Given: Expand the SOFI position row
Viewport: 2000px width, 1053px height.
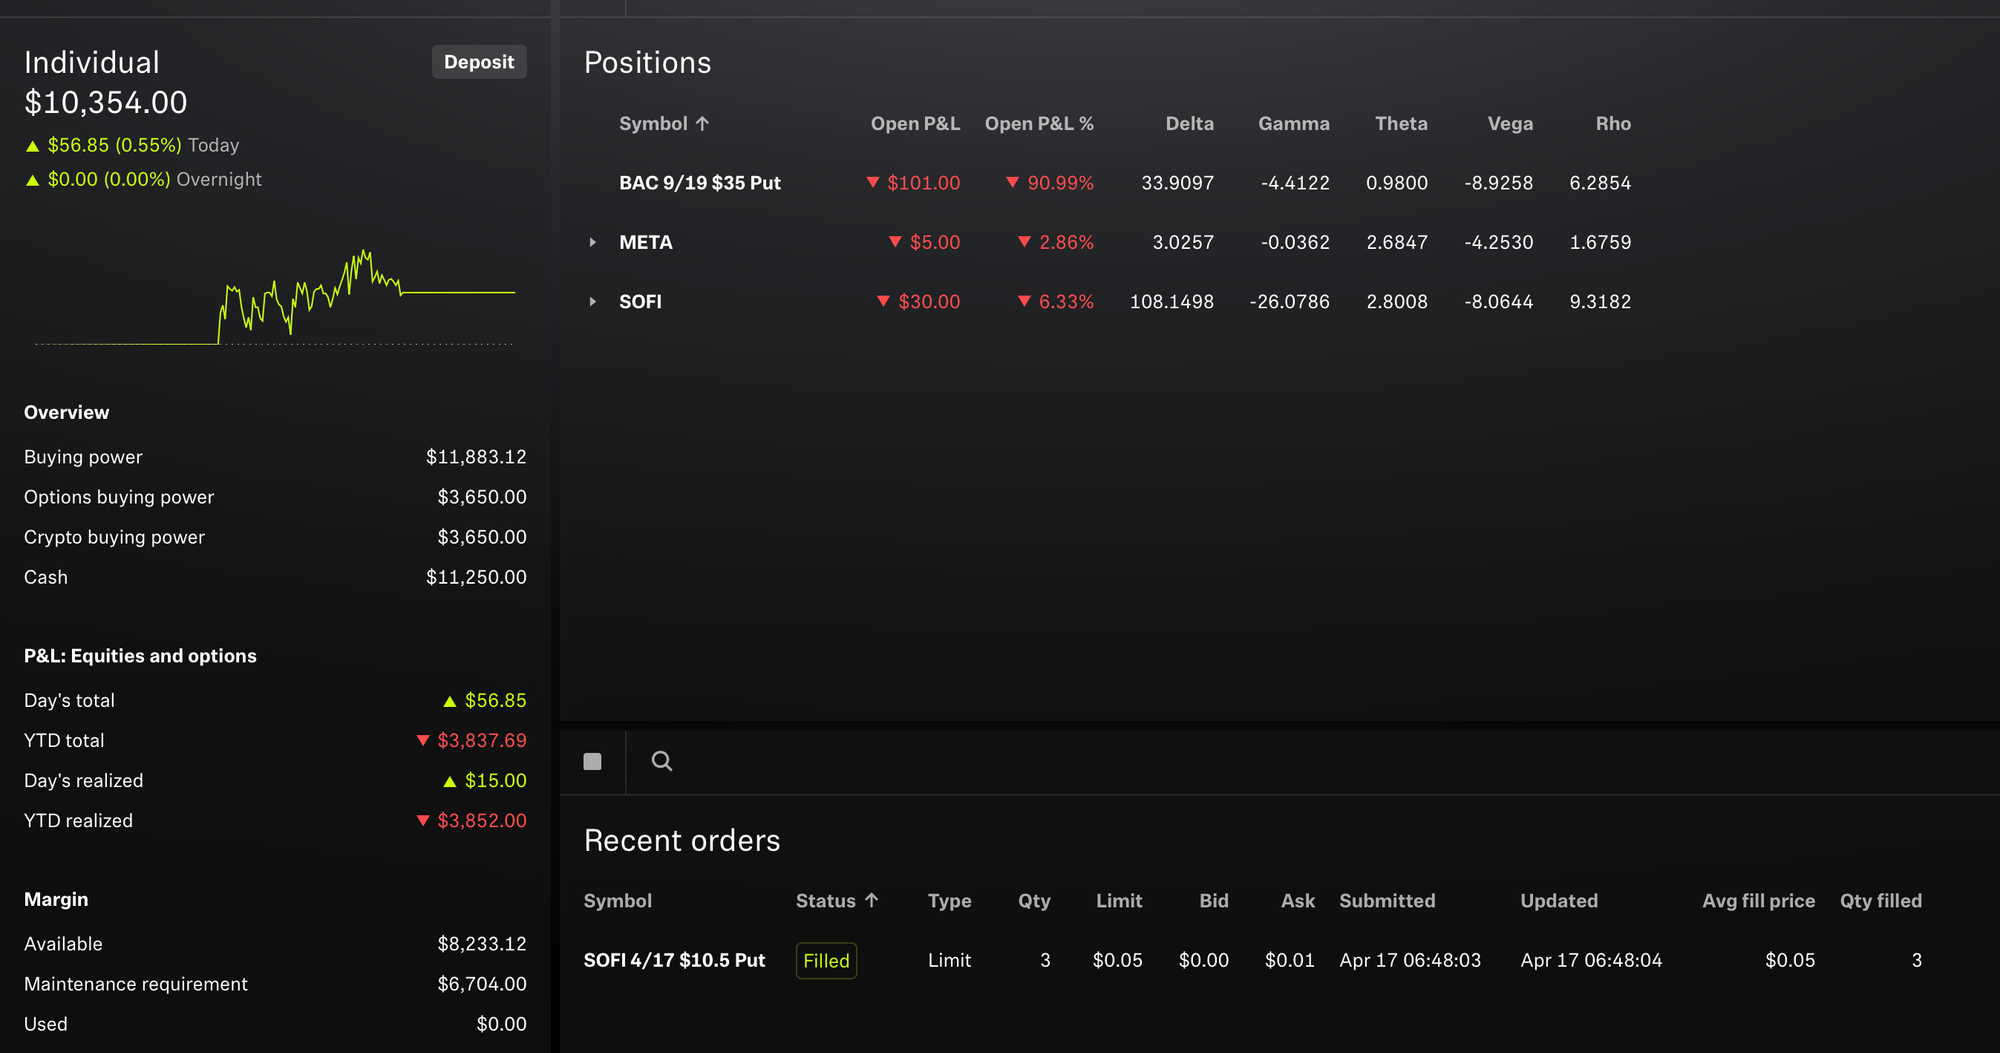Looking at the screenshot, I should click(x=593, y=301).
